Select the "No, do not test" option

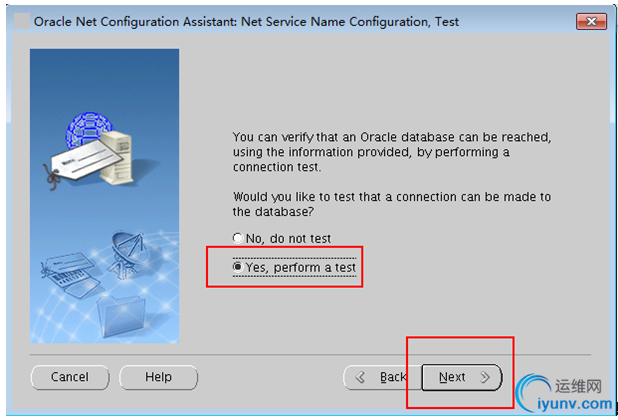pyautogui.click(x=237, y=239)
